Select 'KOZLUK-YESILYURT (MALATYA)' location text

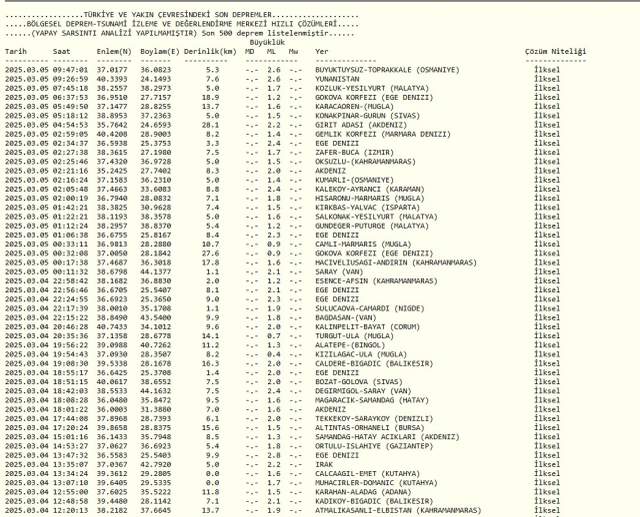[x=372, y=88]
